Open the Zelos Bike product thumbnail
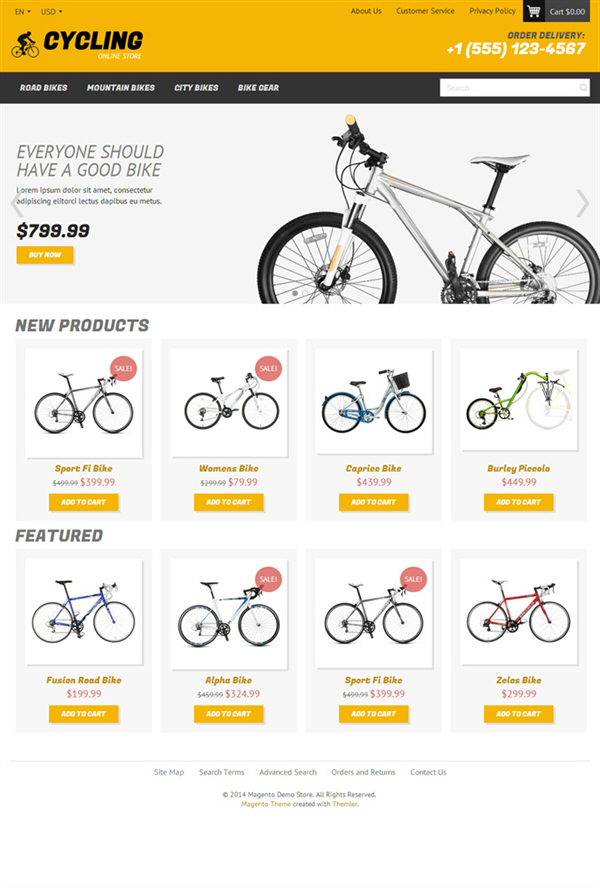 [x=518, y=612]
